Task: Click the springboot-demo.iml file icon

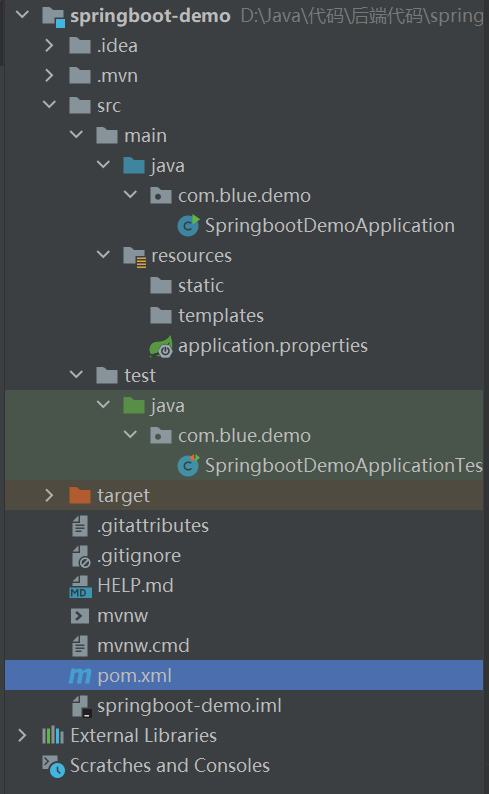Action: 81,706
